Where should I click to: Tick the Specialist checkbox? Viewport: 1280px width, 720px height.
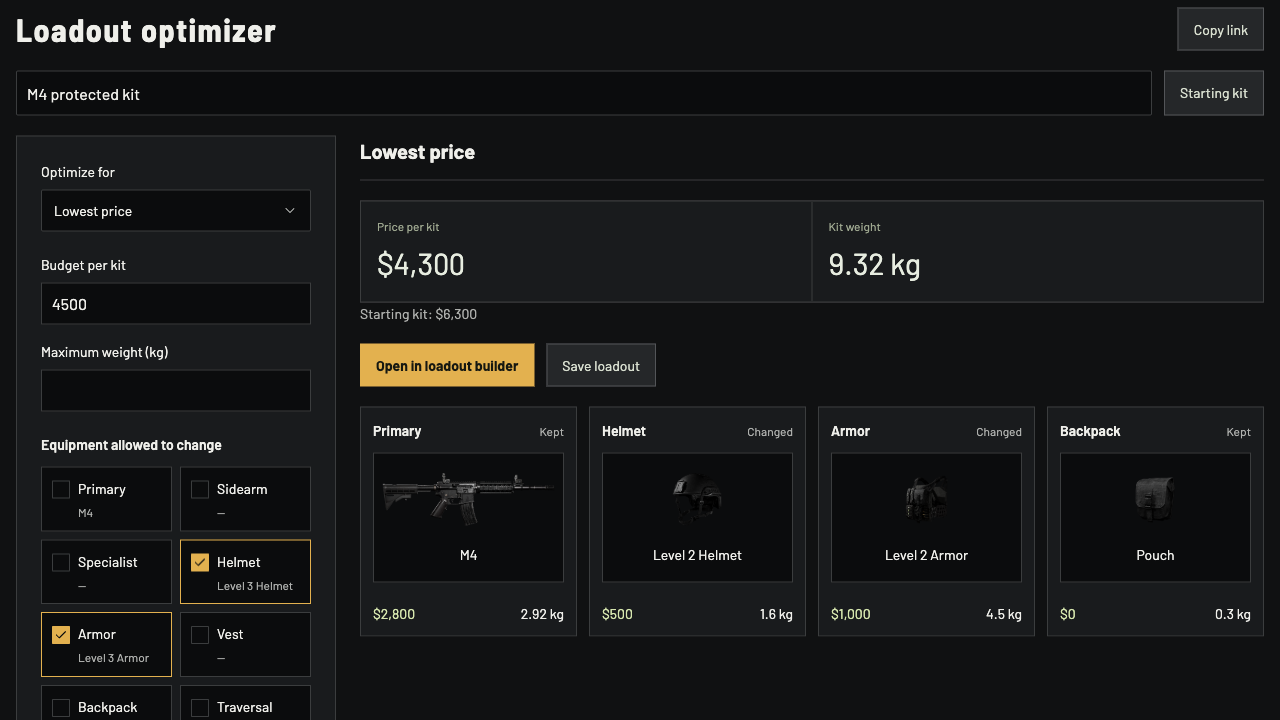pos(61,563)
